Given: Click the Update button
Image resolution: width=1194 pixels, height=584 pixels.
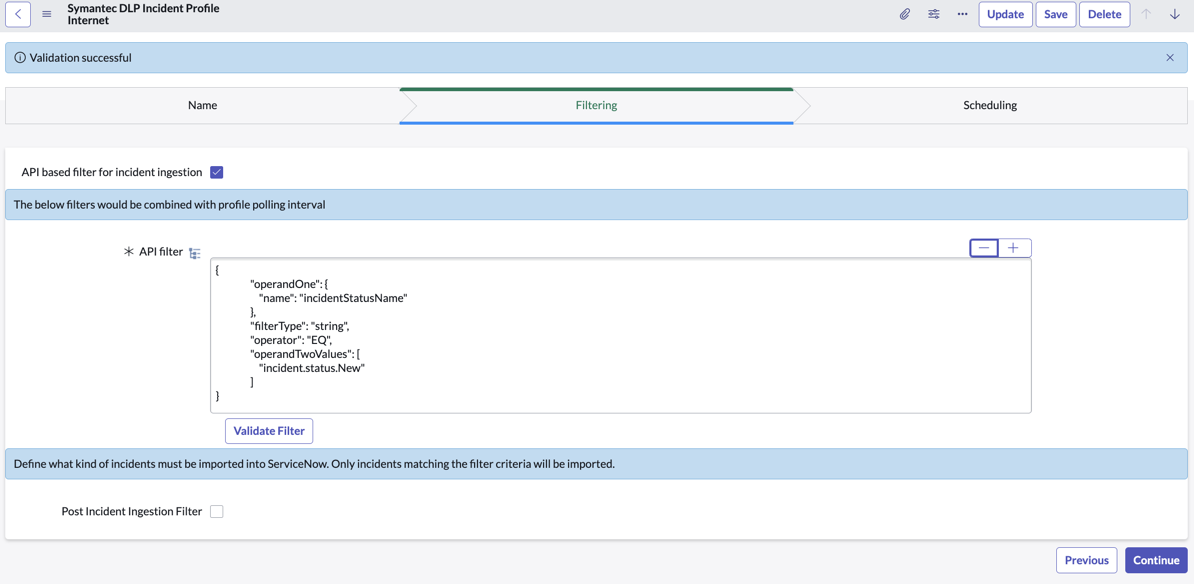Looking at the screenshot, I should tap(1005, 14).
